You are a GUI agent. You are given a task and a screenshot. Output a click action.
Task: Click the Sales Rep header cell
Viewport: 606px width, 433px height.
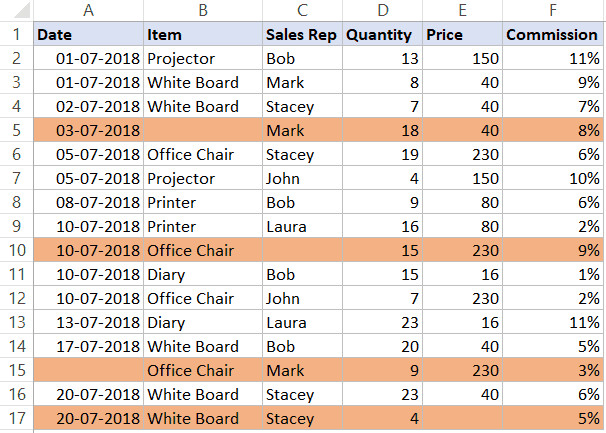coord(302,34)
